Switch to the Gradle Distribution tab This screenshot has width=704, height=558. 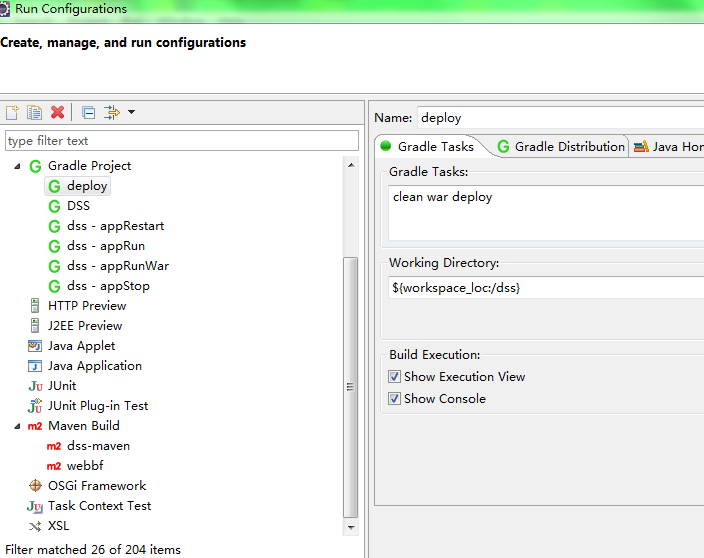click(x=561, y=146)
